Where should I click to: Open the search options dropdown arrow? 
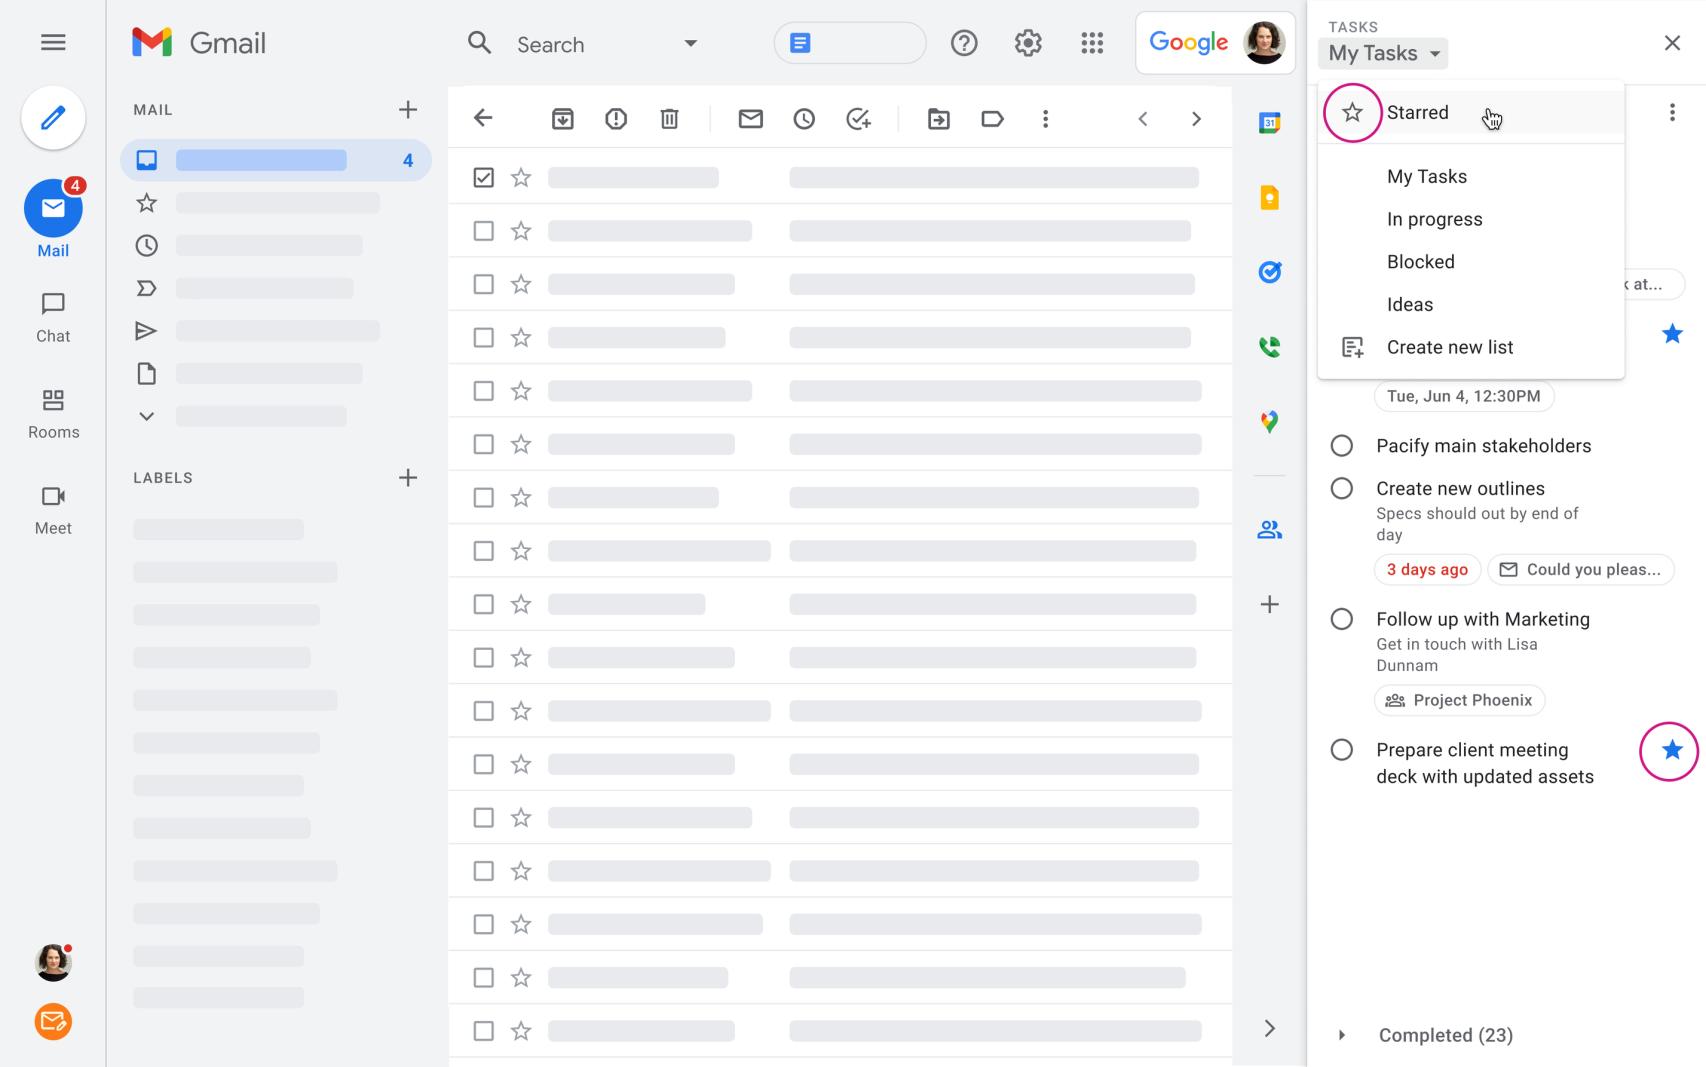click(690, 44)
